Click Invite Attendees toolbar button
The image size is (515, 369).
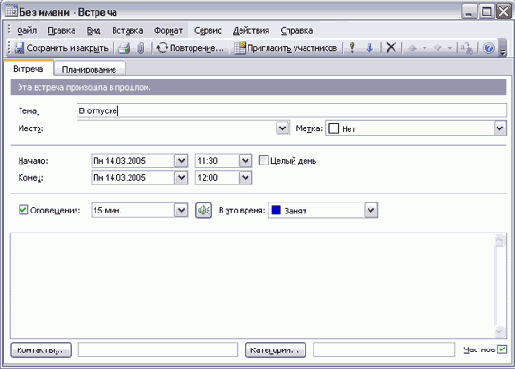tap(286, 48)
